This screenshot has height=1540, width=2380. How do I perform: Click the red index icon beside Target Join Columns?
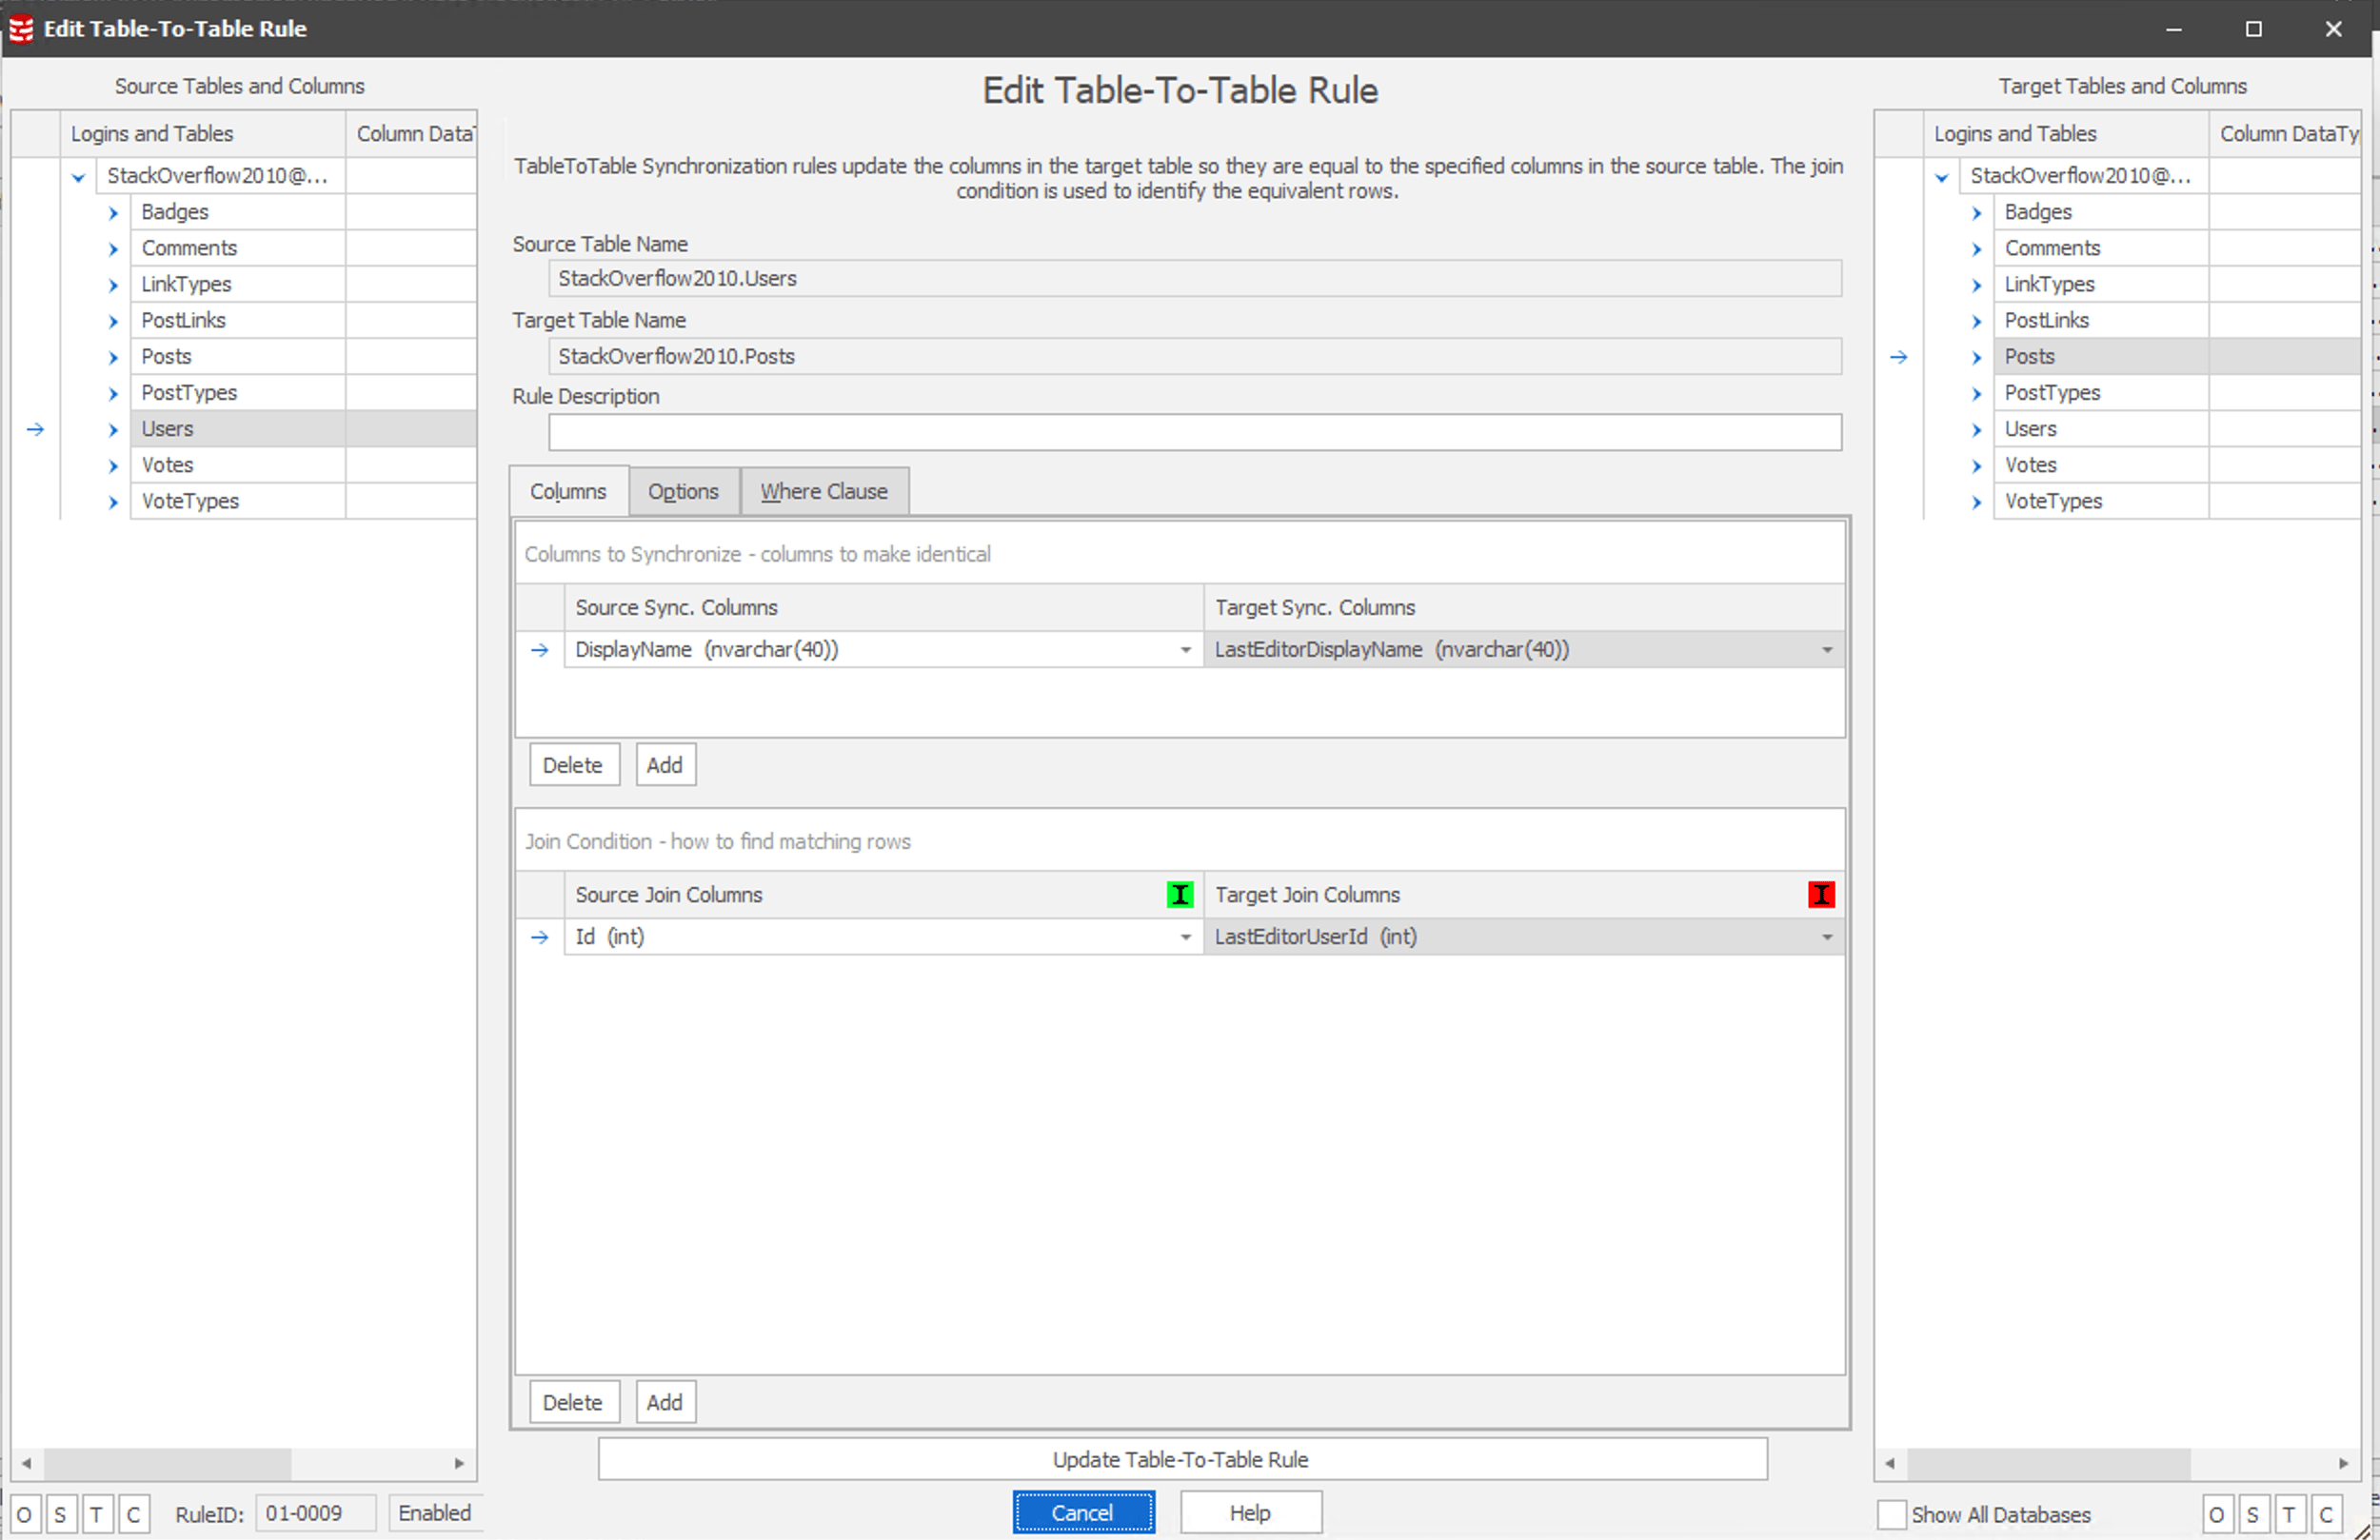(x=1820, y=895)
